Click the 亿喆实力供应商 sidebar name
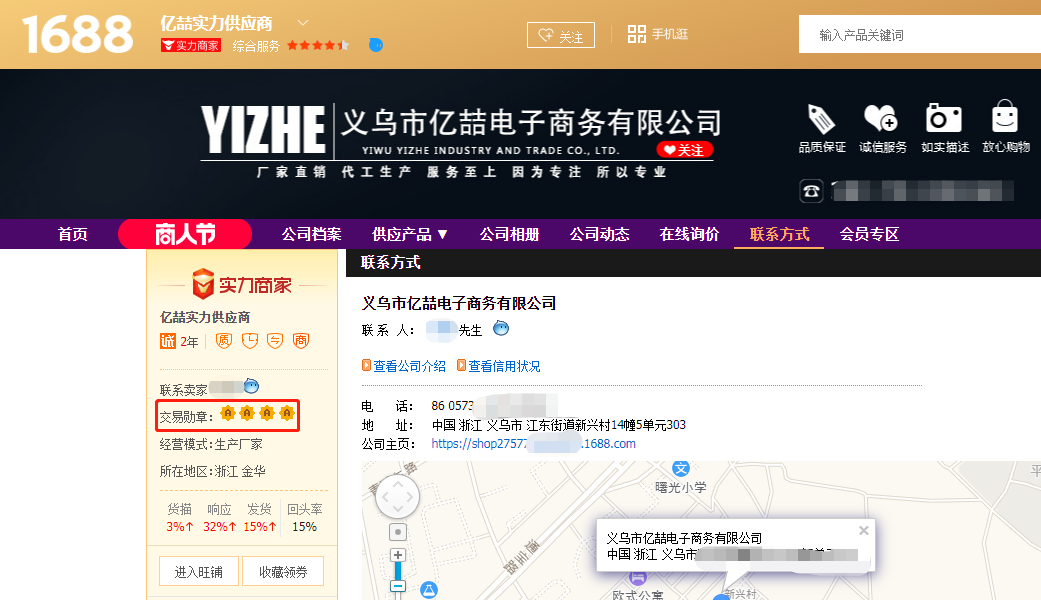Image resolution: width=1041 pixels, height=600 pixels. pos(205,317)
